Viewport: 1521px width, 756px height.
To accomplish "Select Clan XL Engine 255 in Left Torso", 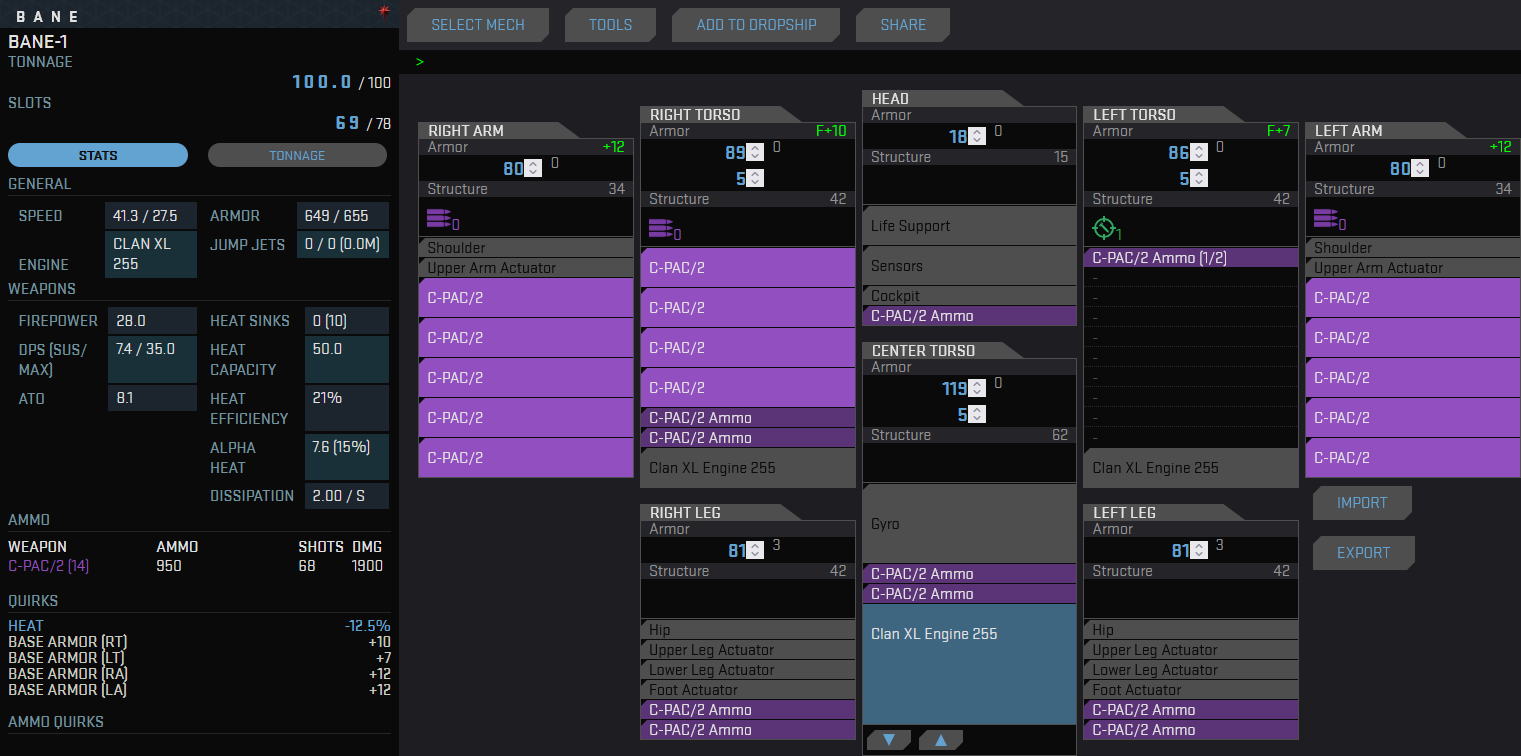I will (1191, 468).
